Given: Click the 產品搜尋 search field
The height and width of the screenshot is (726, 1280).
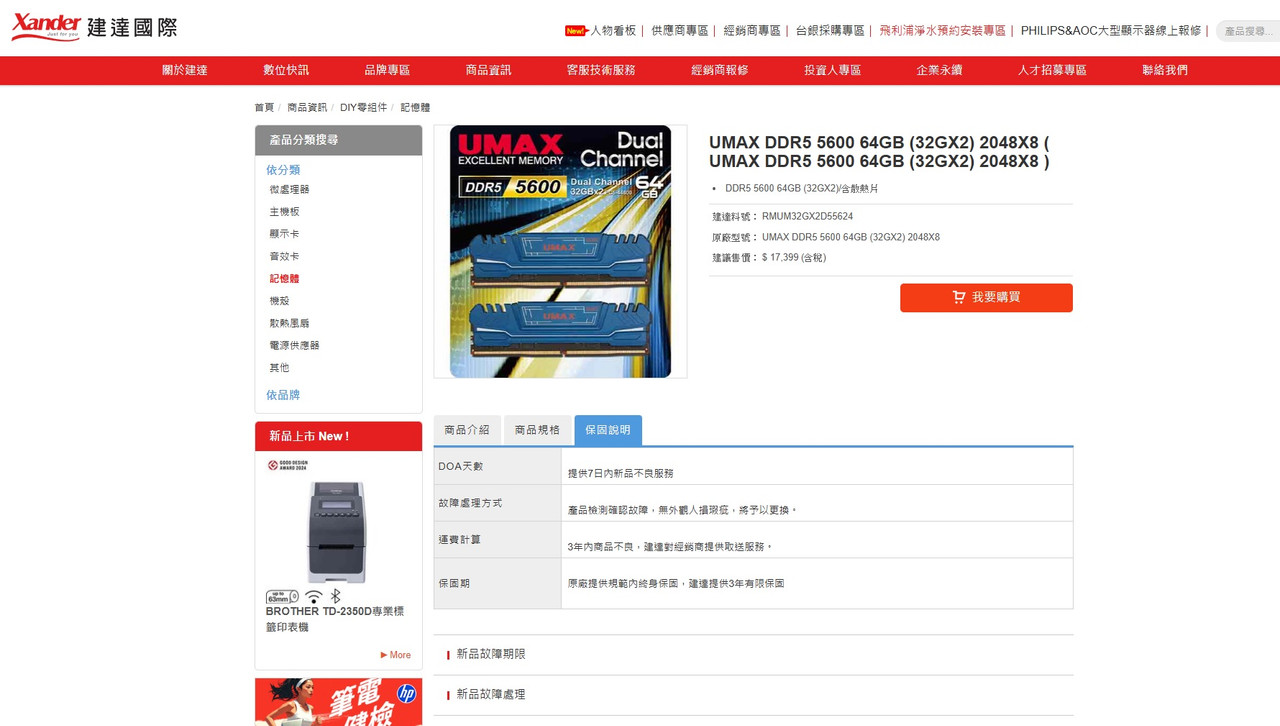Looking at the screenshot, I should [x=1248, y=31].
